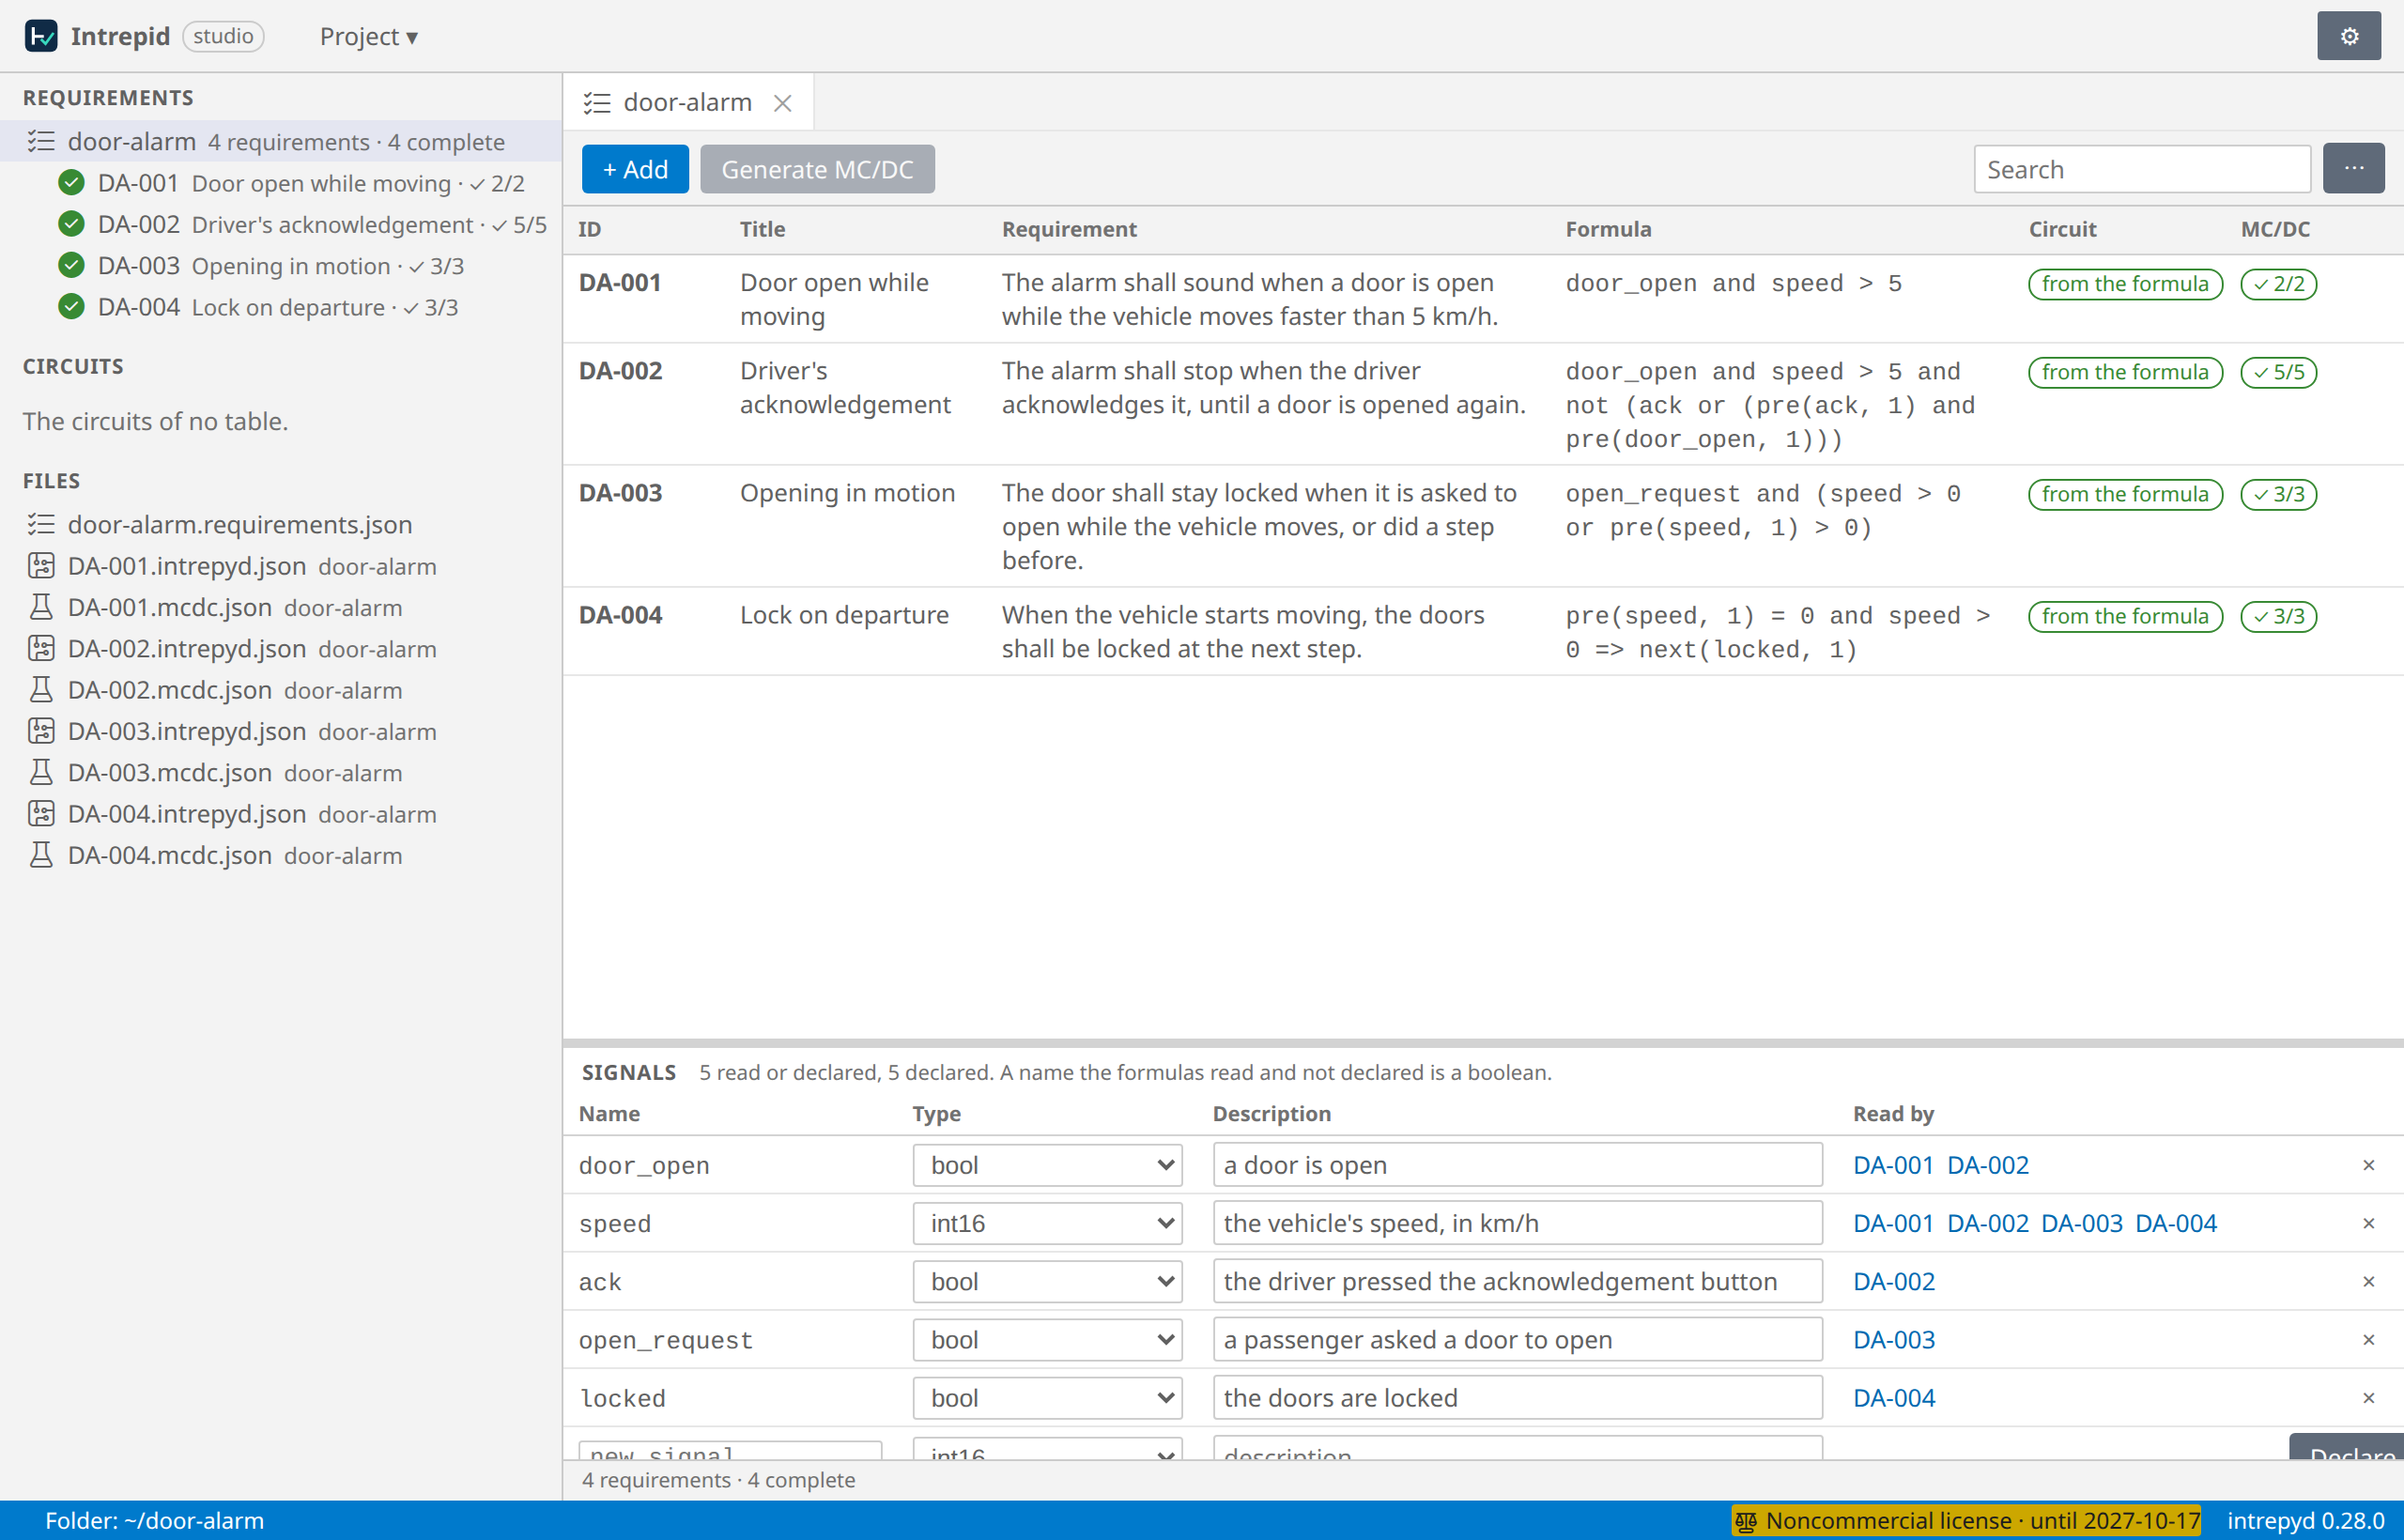Viewport: 2404px width, 1540px height.
Task: Click the Add requirement button
Action: [635, 169]
